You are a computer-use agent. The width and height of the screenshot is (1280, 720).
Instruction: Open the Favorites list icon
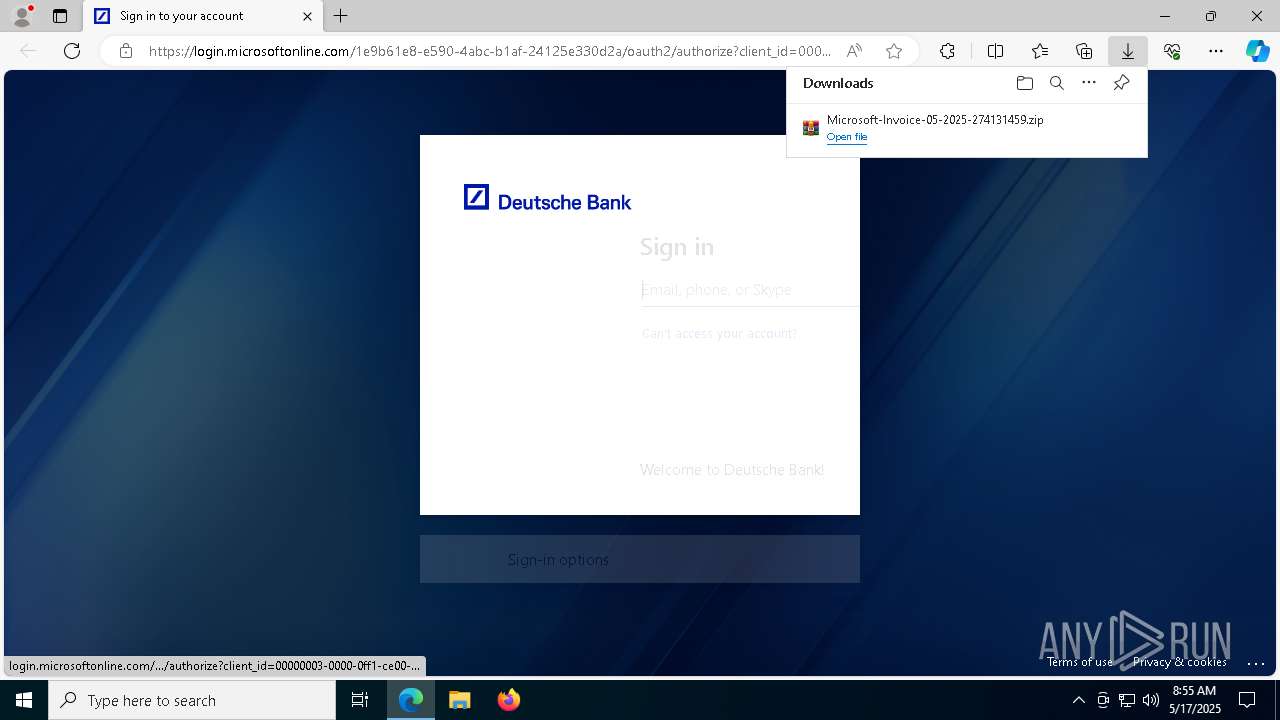click(x=1040, y=51)
